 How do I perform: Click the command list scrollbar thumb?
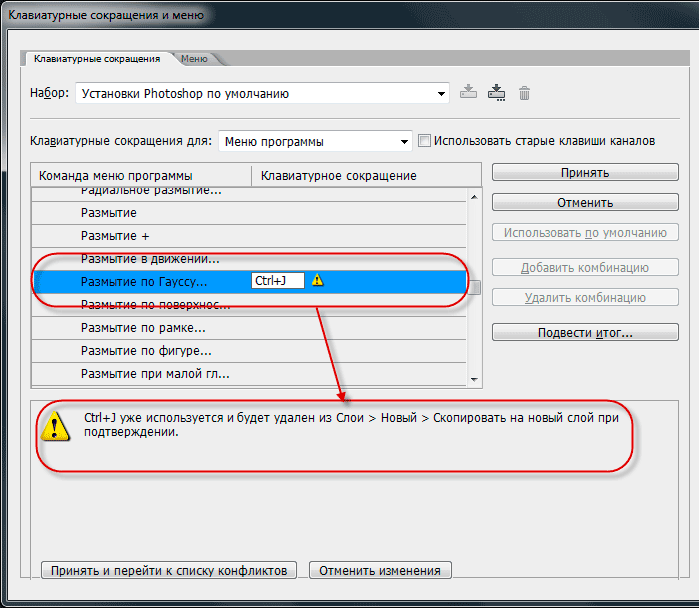[475, 288]
